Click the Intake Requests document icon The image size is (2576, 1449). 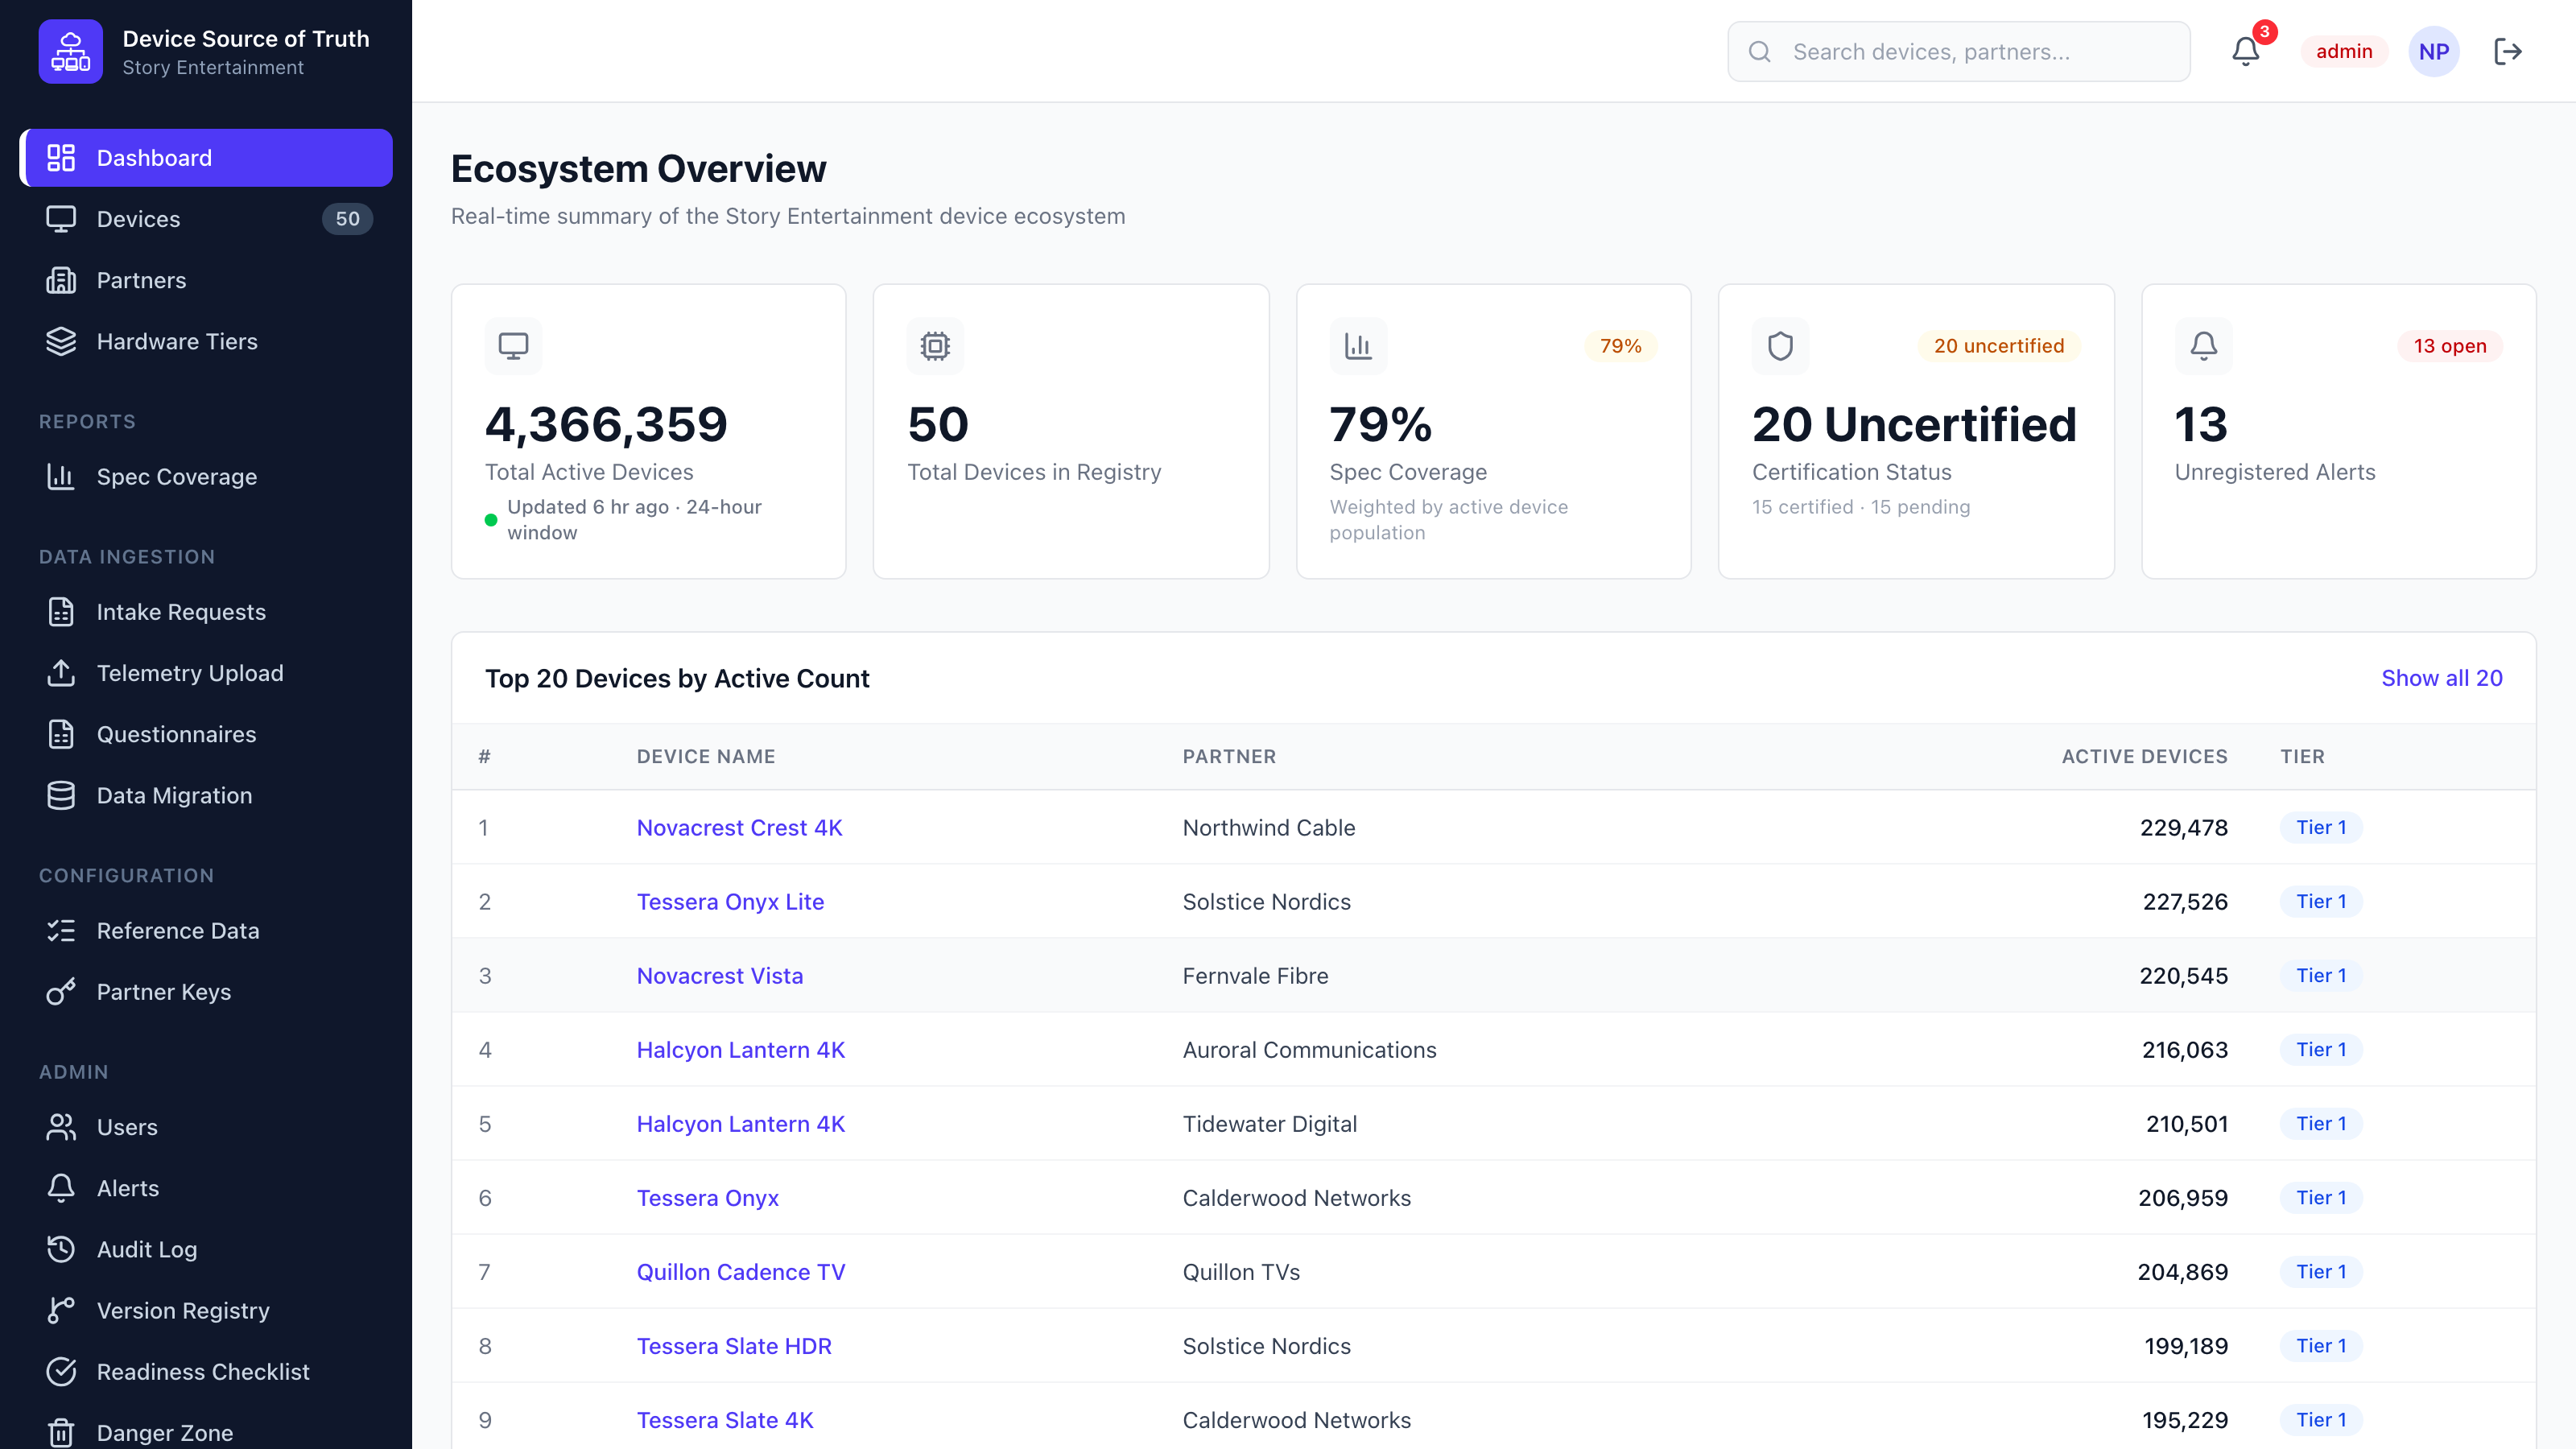click(x=61, y=612)
